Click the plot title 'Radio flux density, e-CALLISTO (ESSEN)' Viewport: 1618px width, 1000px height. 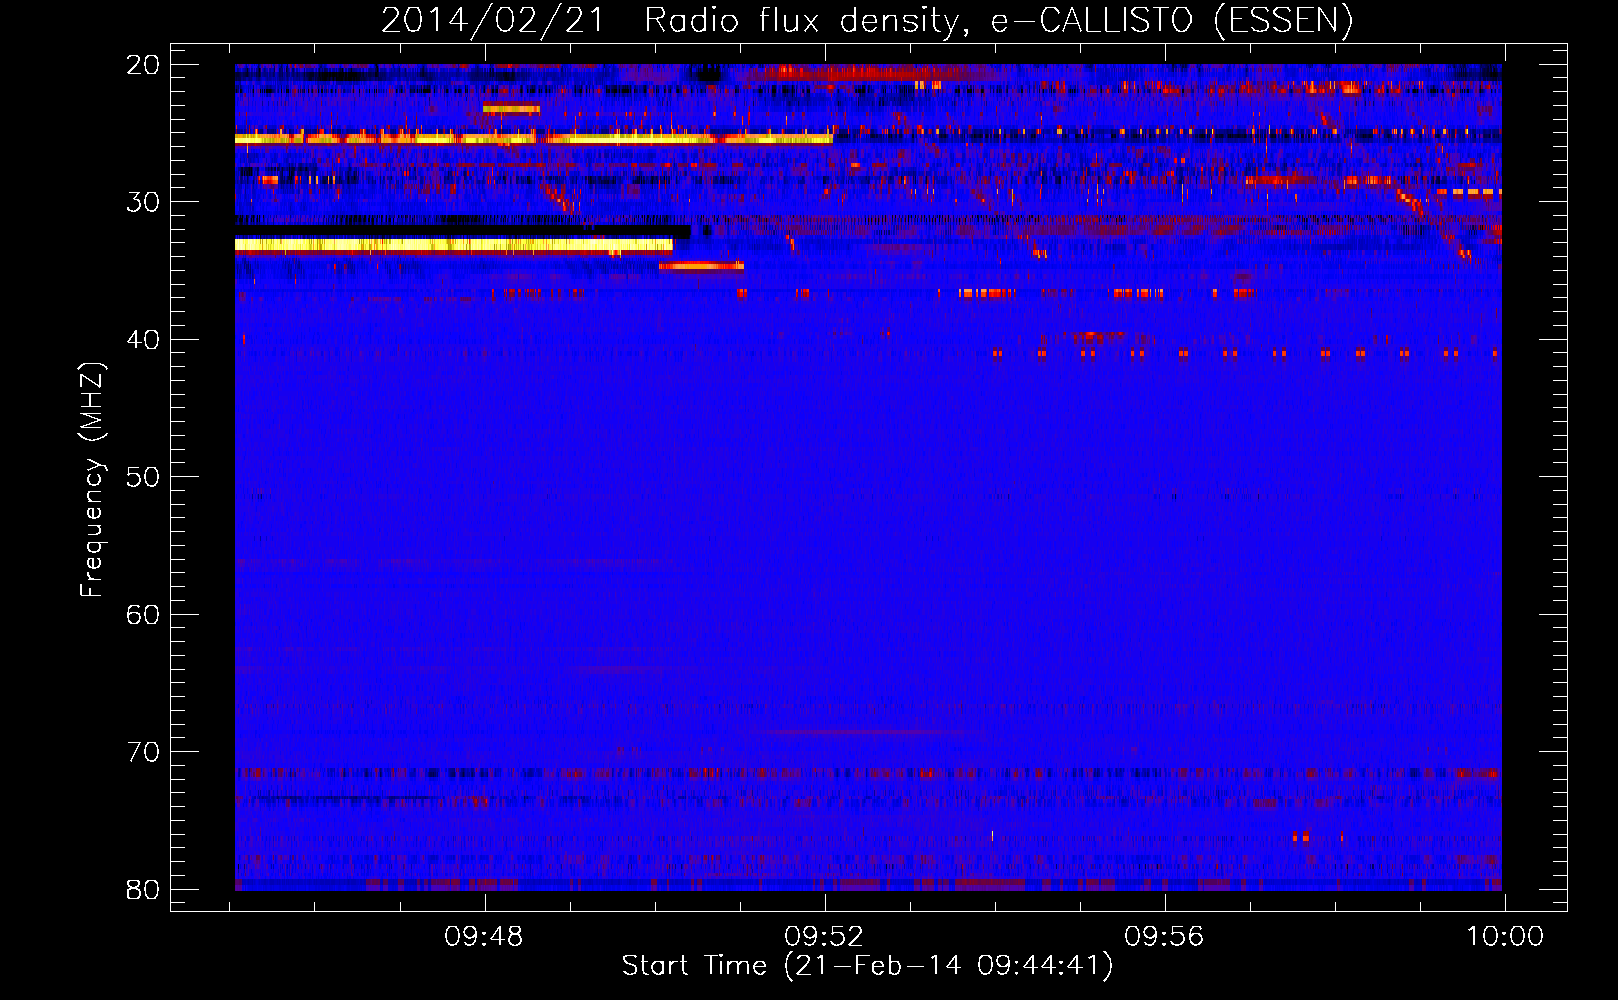click(998, 20)
